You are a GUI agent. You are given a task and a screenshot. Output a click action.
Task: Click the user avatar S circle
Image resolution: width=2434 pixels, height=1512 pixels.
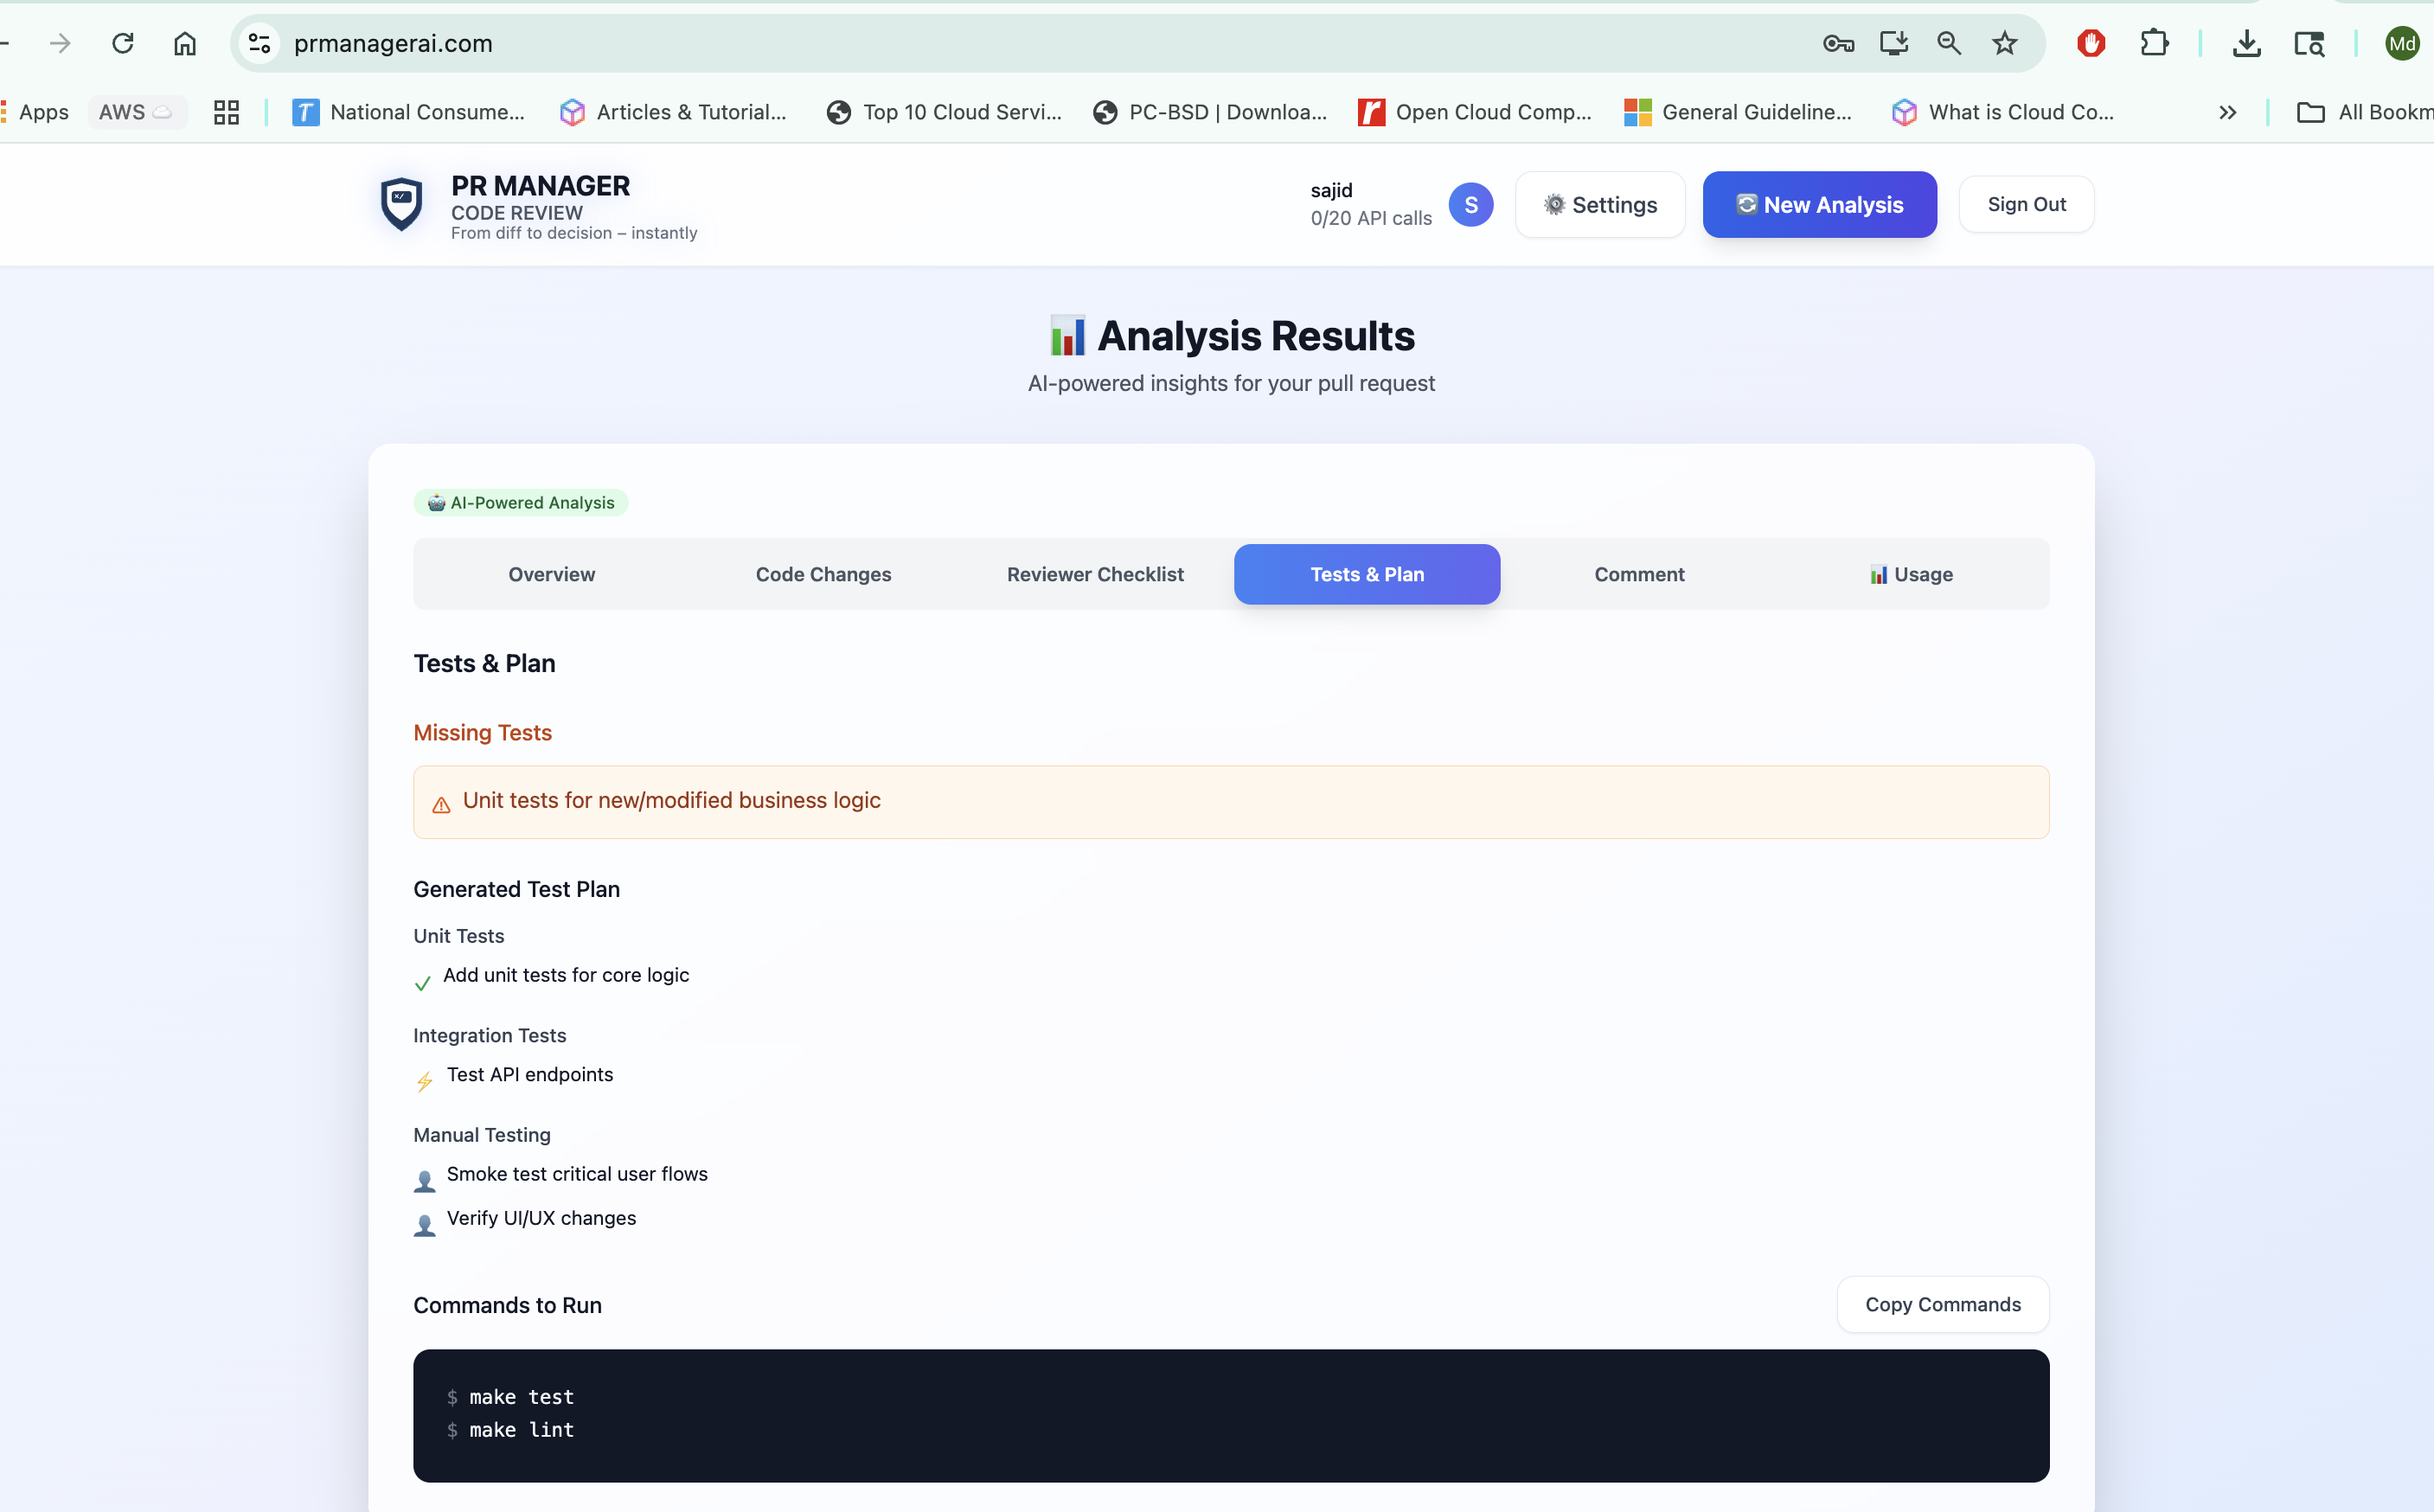click(1470, 205)
